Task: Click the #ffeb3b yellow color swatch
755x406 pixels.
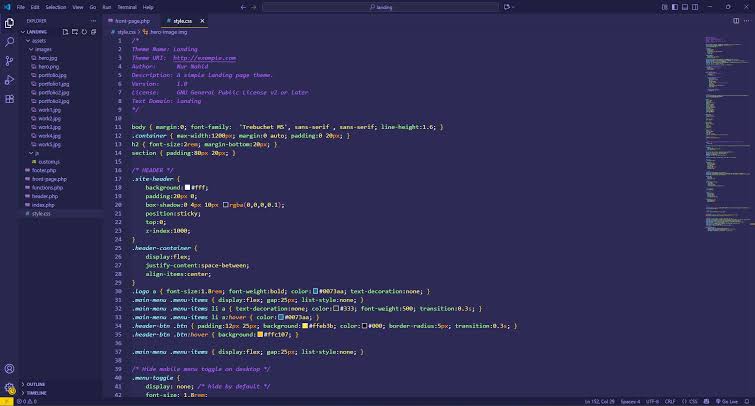Action: (x=305, y=326)
